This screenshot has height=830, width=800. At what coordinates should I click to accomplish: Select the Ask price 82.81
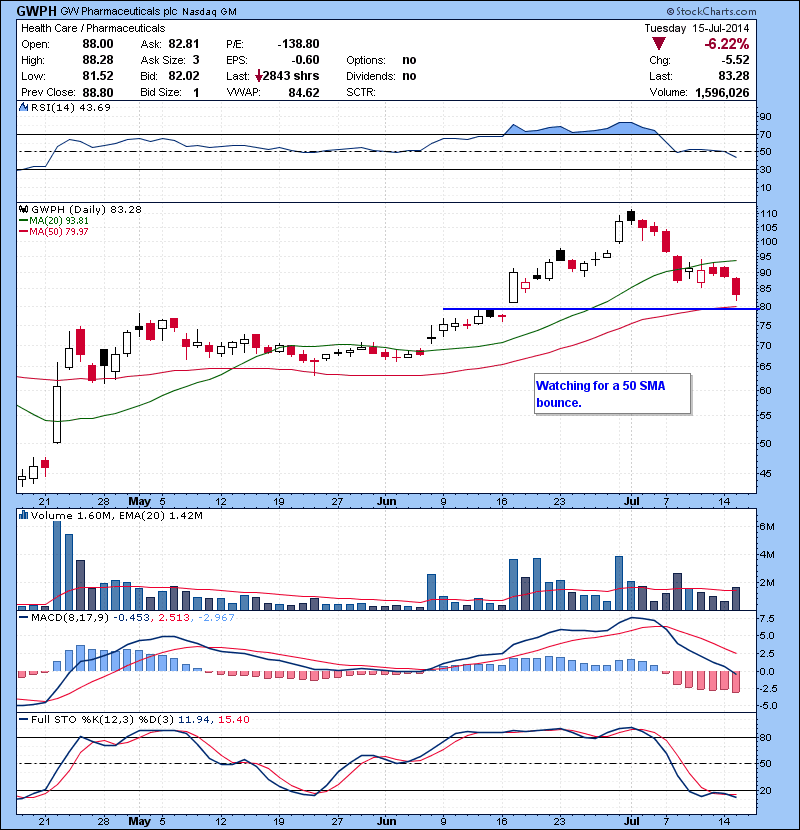[184, 44]
